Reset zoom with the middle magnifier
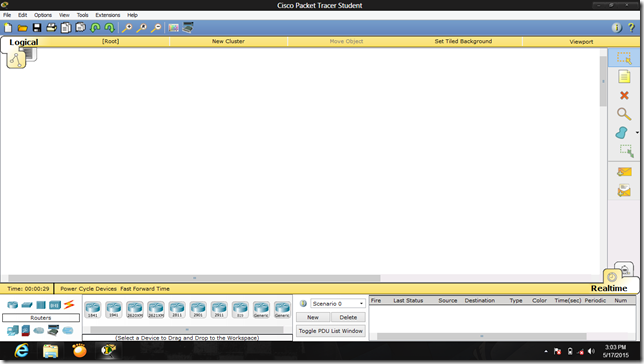 coord(141,28)
